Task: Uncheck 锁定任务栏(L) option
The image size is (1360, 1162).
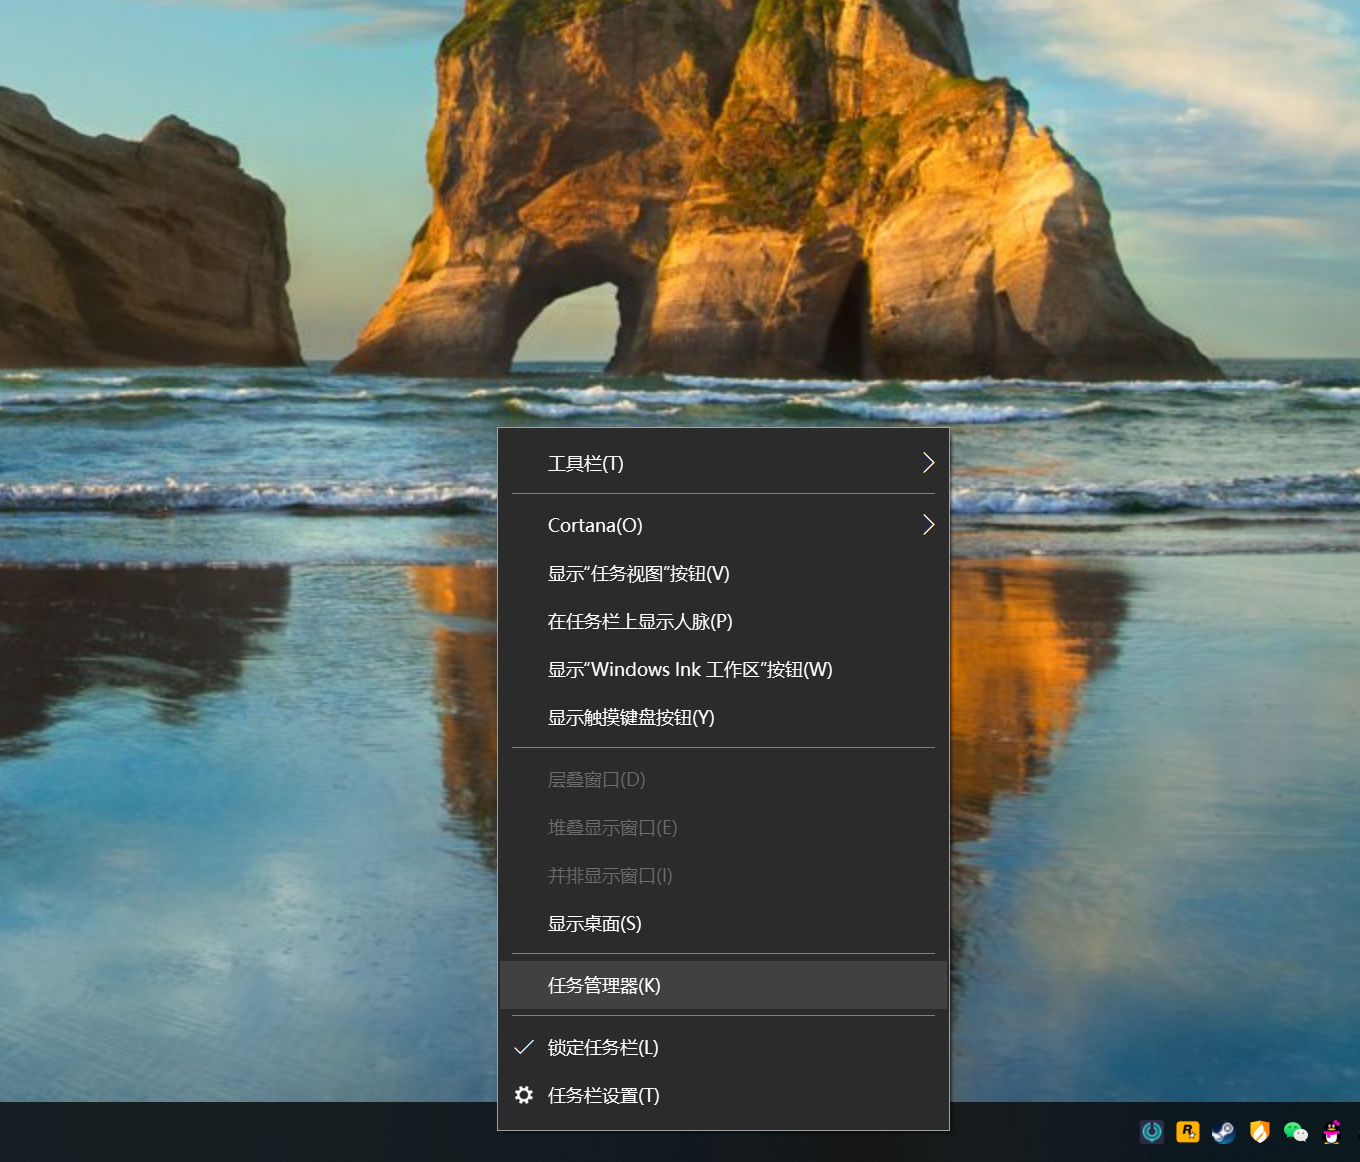Action: (x=723, y=1047)
